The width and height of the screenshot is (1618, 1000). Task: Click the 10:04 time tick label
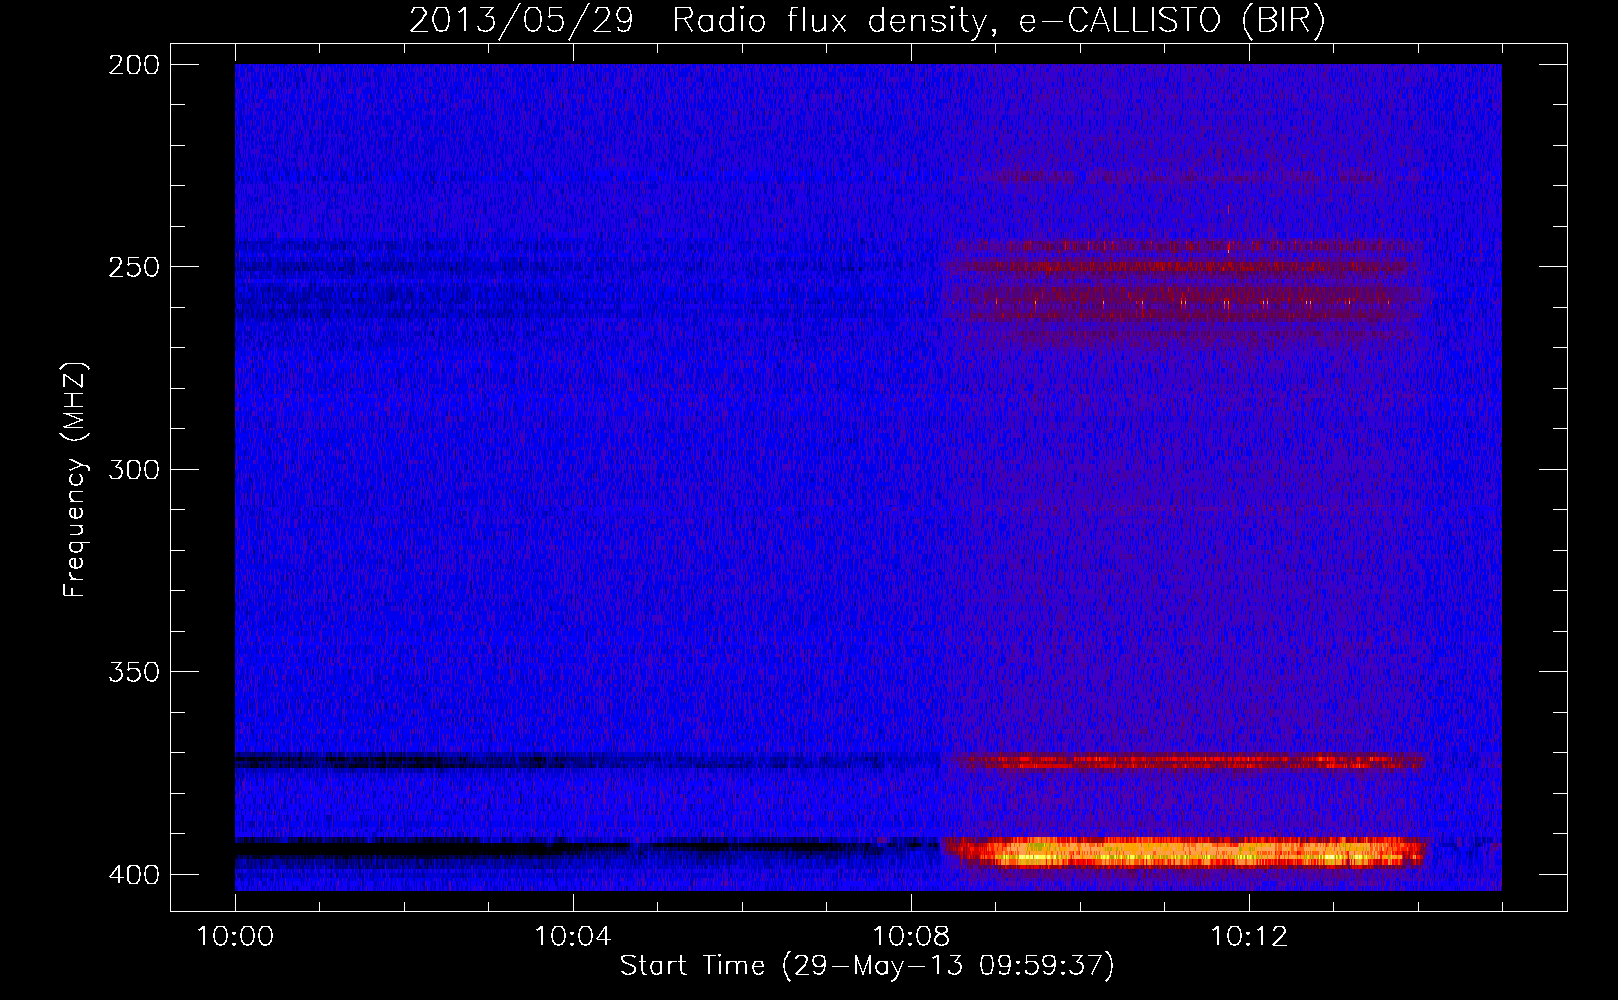coord(573,937)
